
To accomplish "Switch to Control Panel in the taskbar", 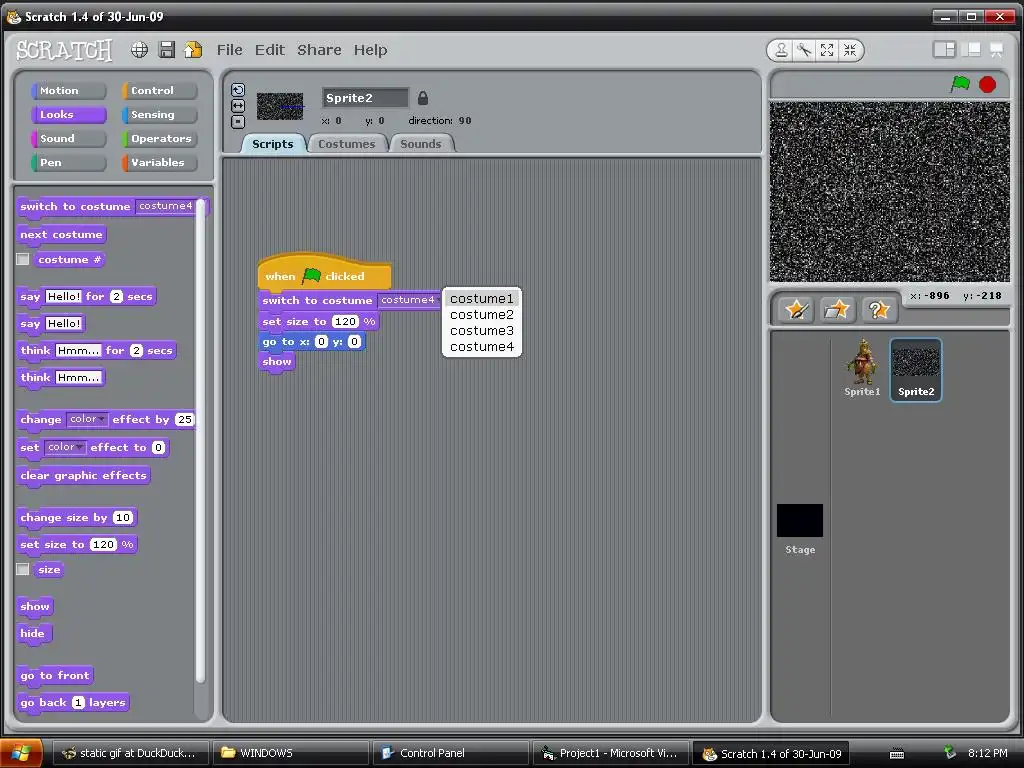I will 451,753.
